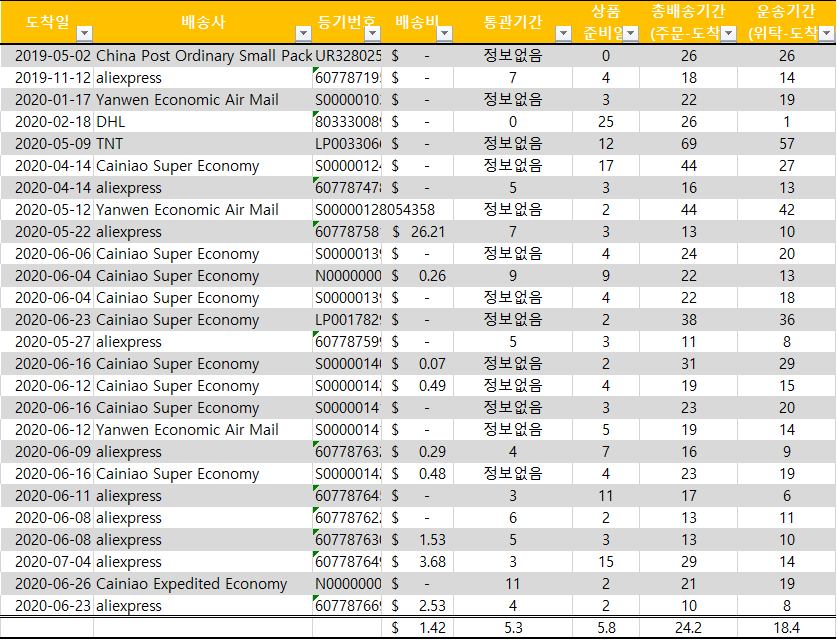The image size is (837, 640).
Task: Select the DHL carrier cell
Action: click(x=203, y=122)
